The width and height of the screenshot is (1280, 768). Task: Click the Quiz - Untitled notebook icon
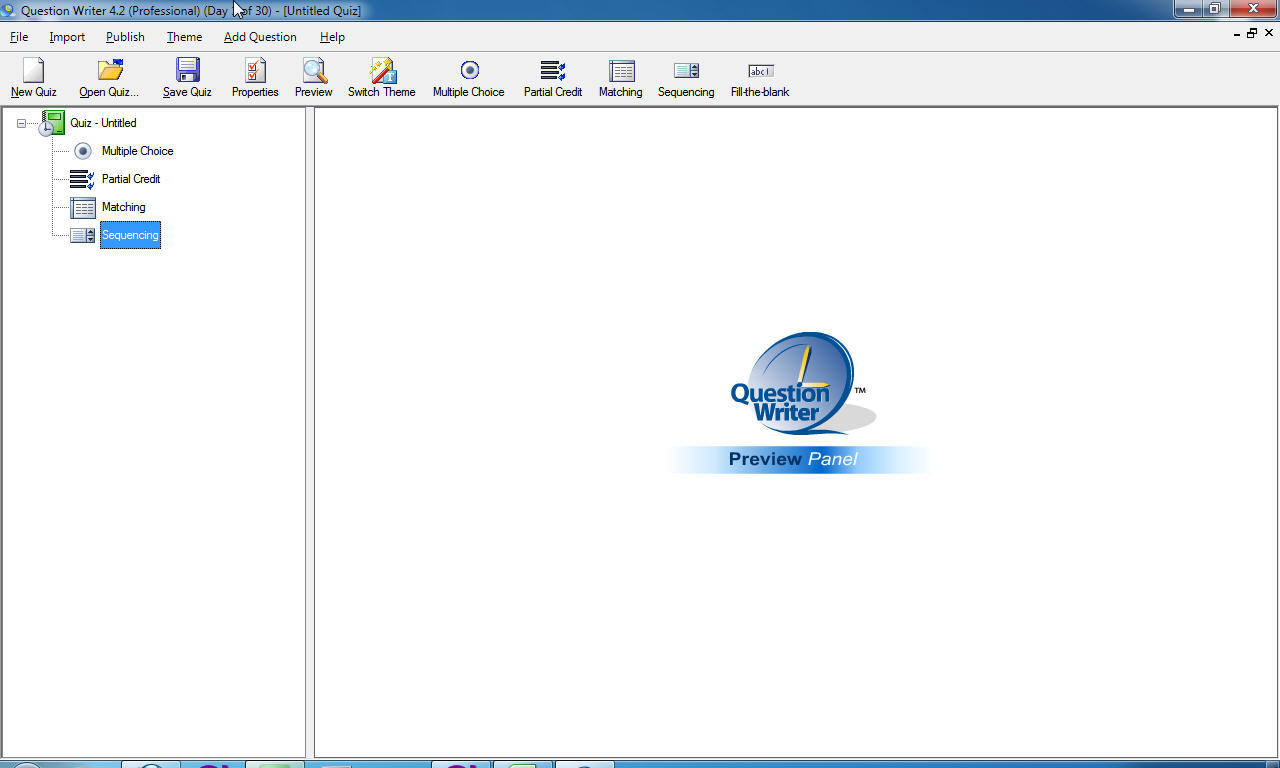pos(52,123)
